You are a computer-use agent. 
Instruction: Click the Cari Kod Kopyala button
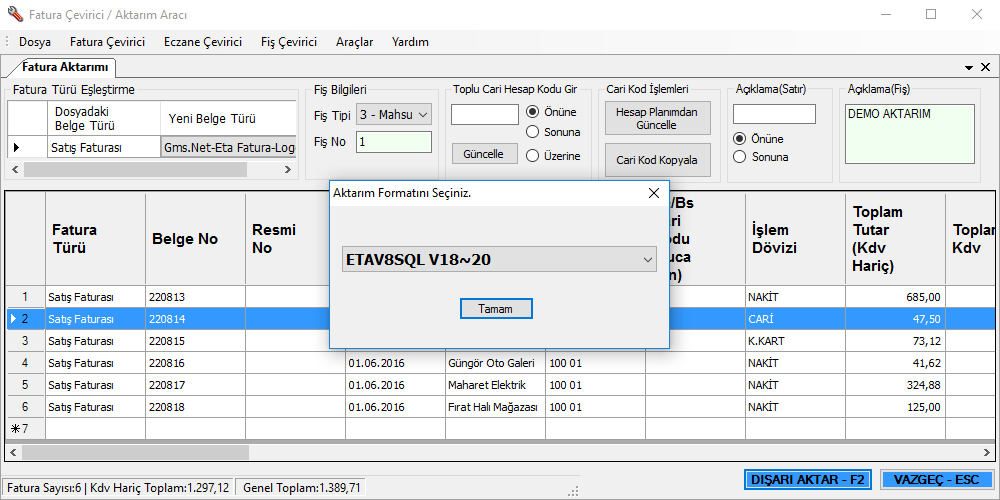(x=657, y=160)
